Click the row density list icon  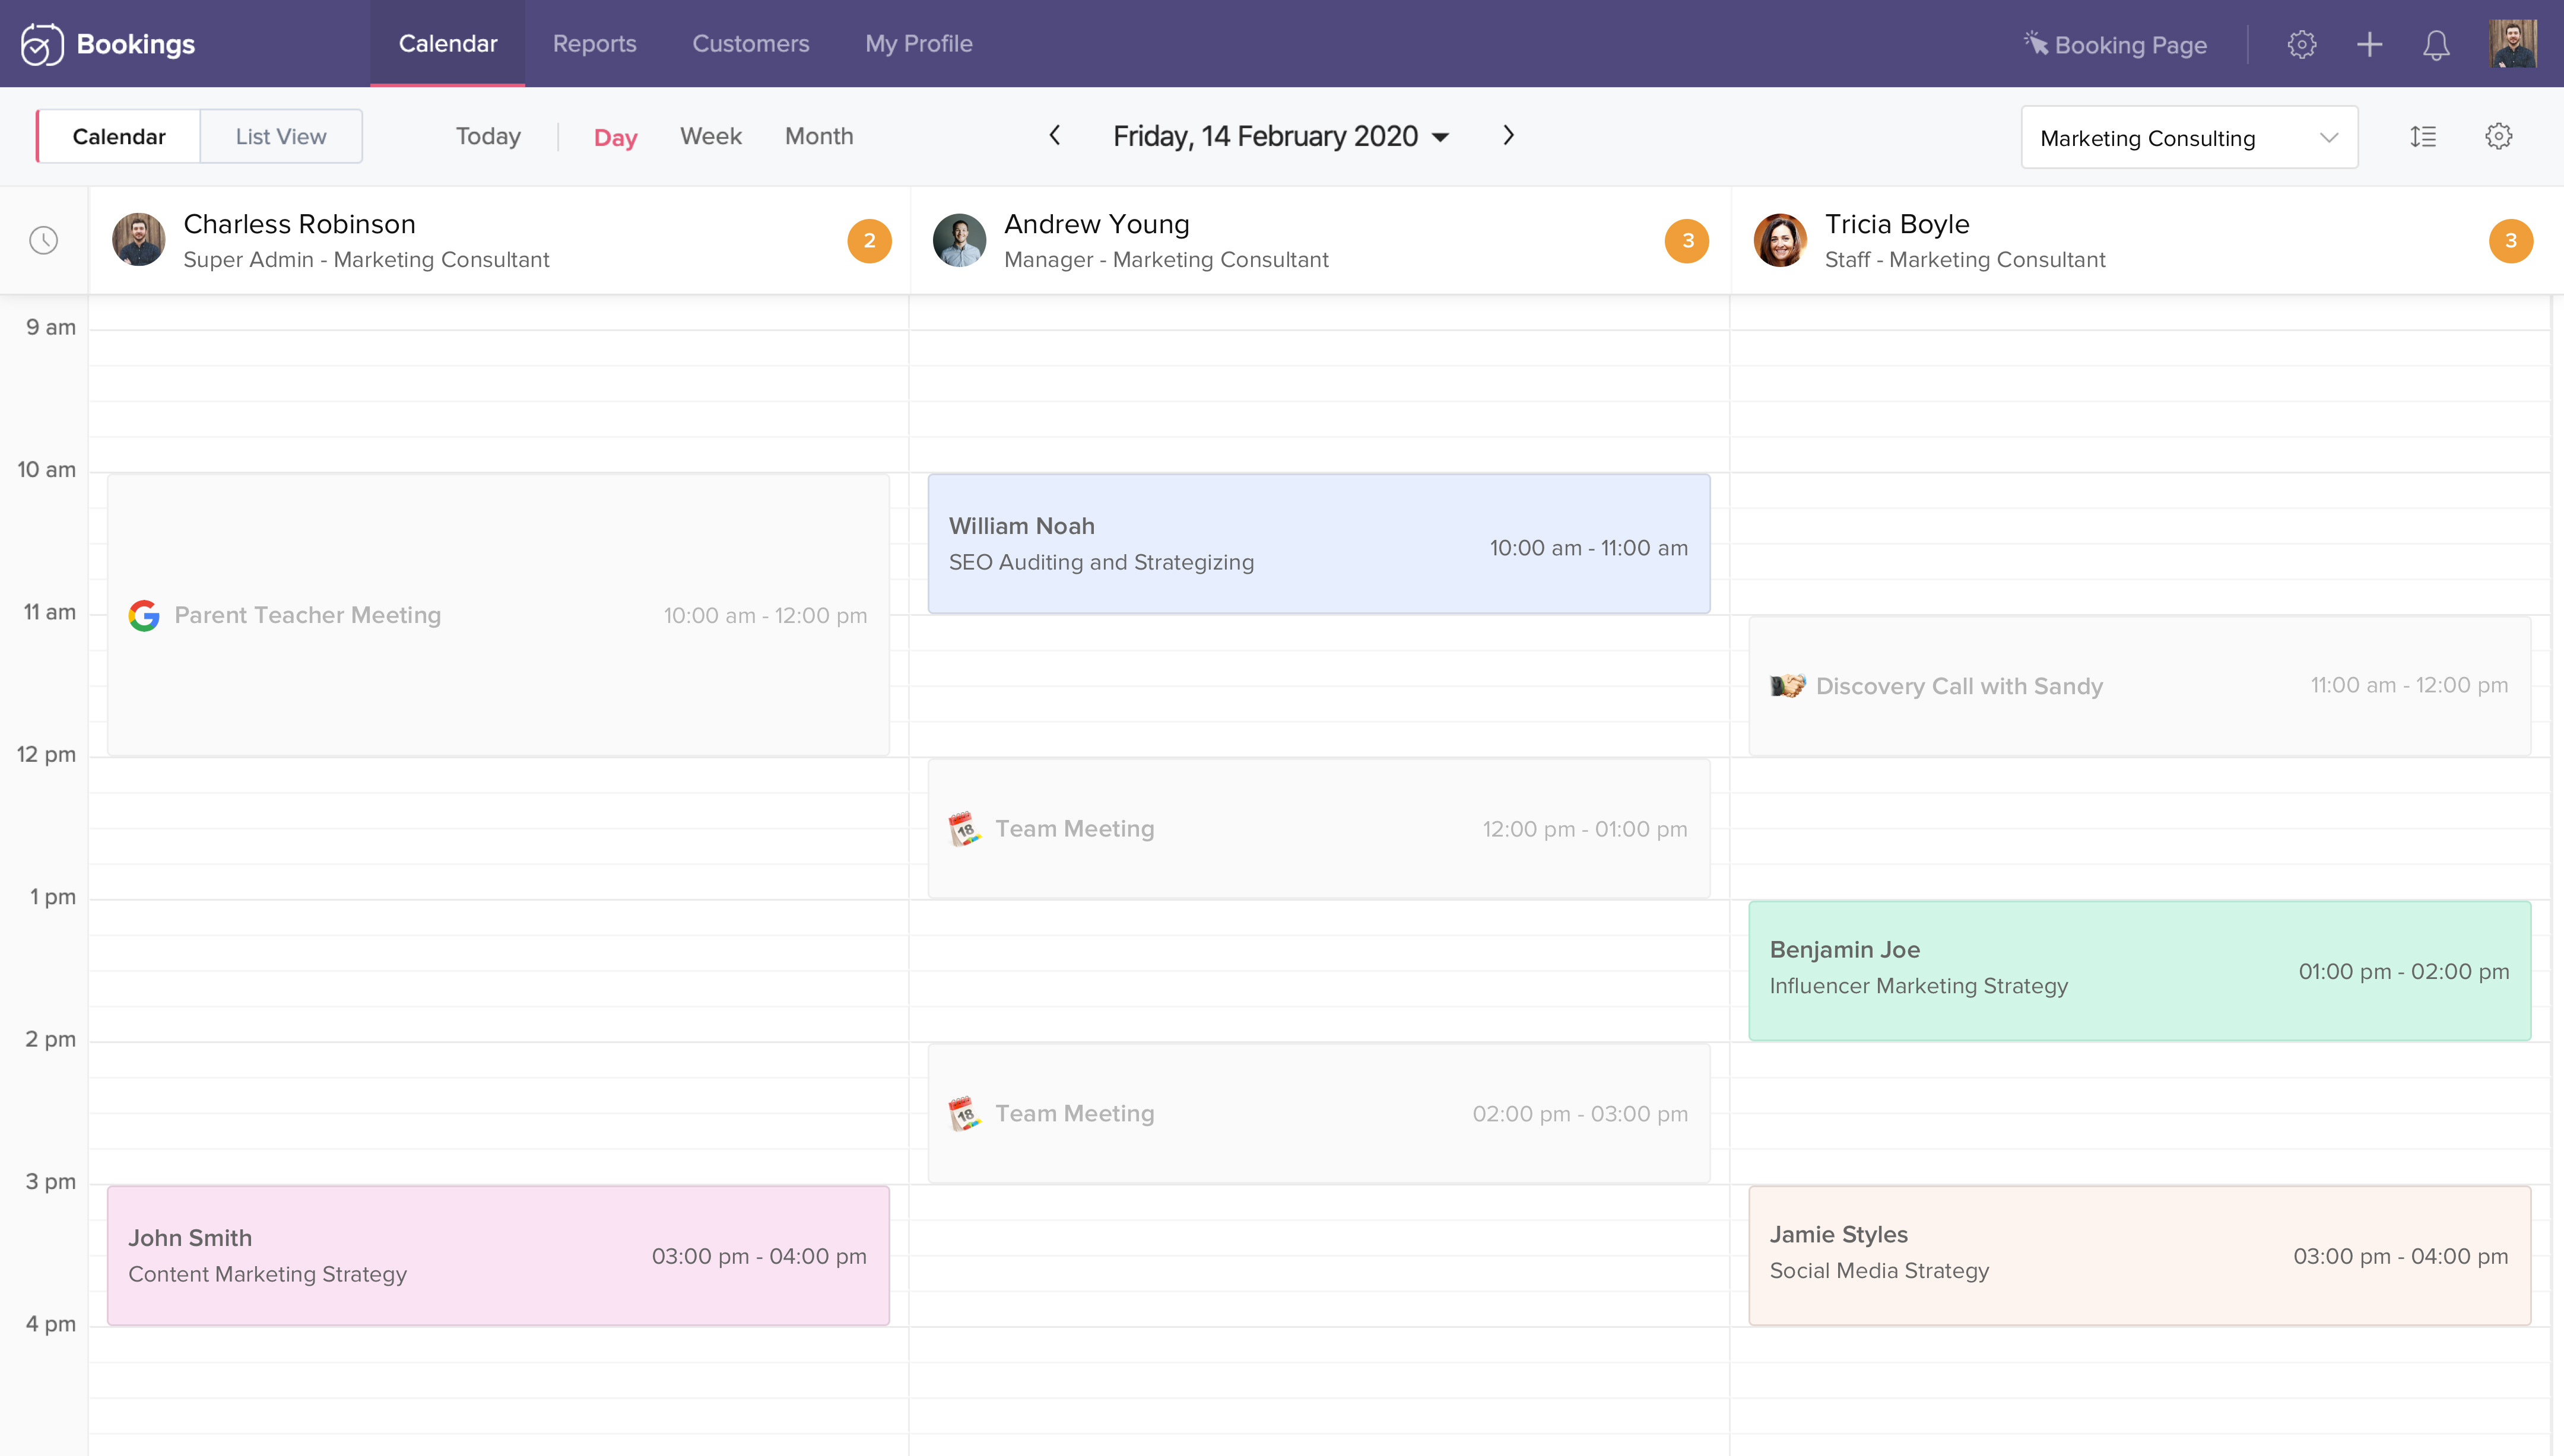[x=2423, y=136]
